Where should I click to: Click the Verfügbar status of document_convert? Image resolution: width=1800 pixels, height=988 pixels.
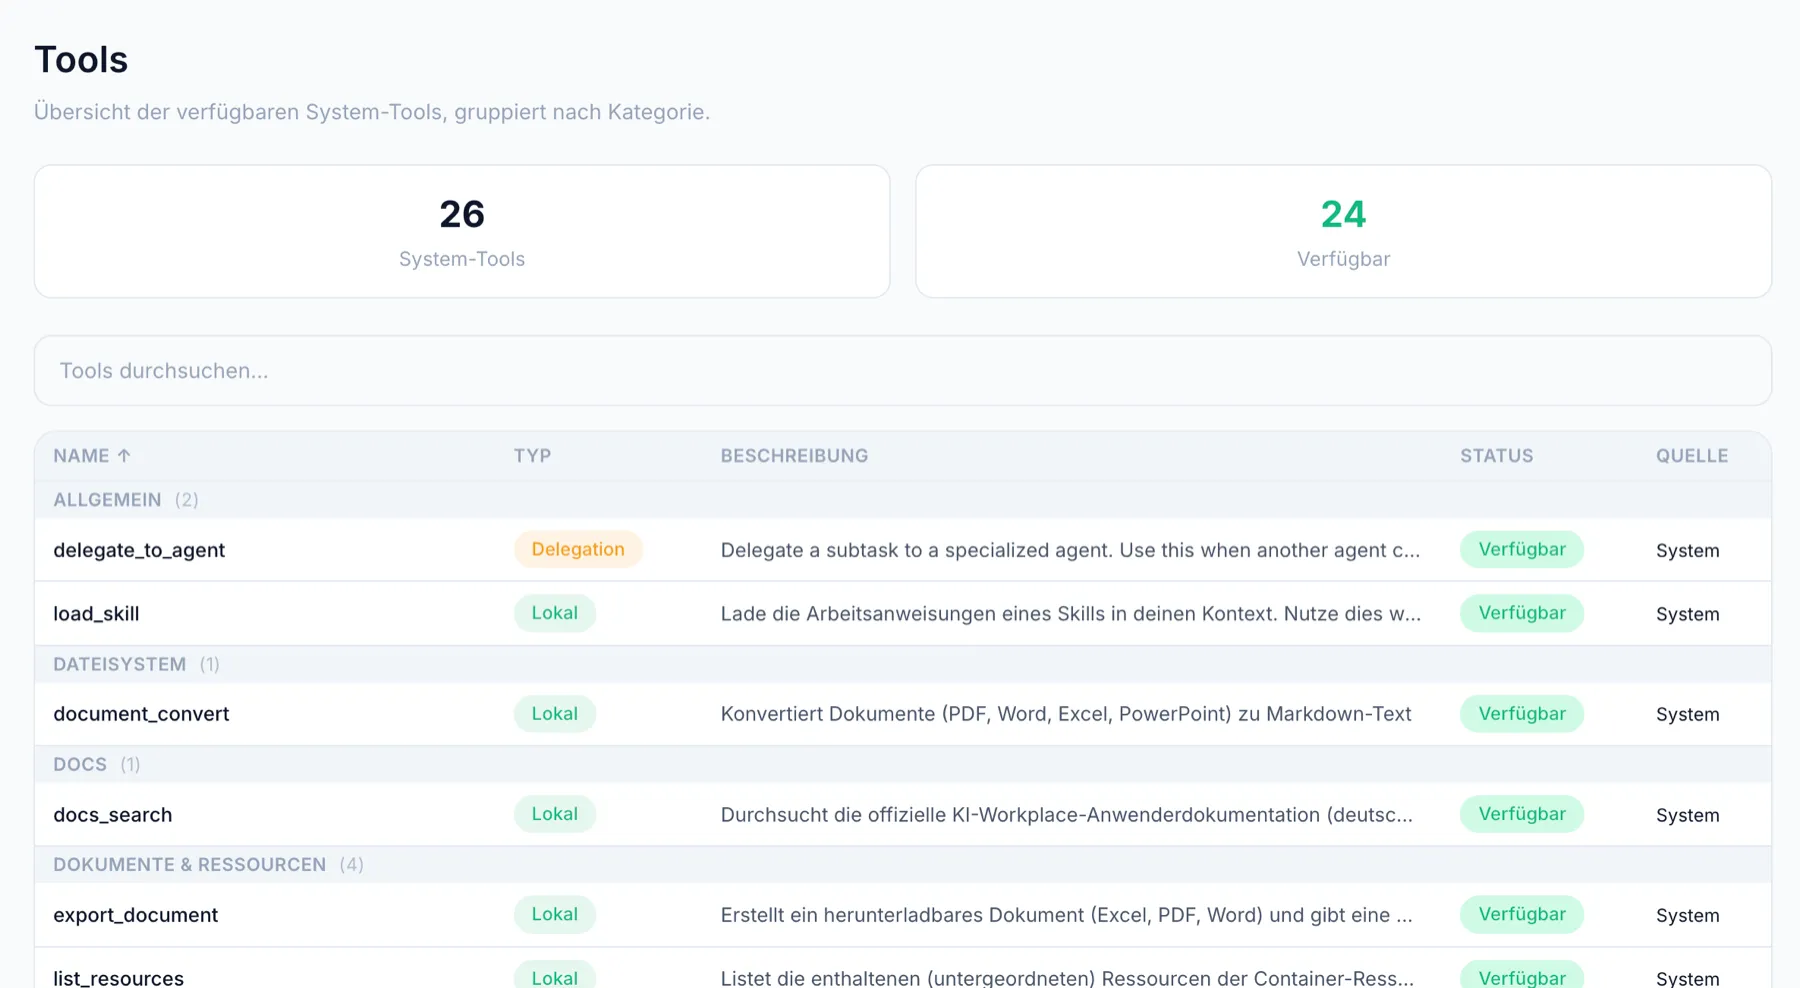click(1522, 713)
